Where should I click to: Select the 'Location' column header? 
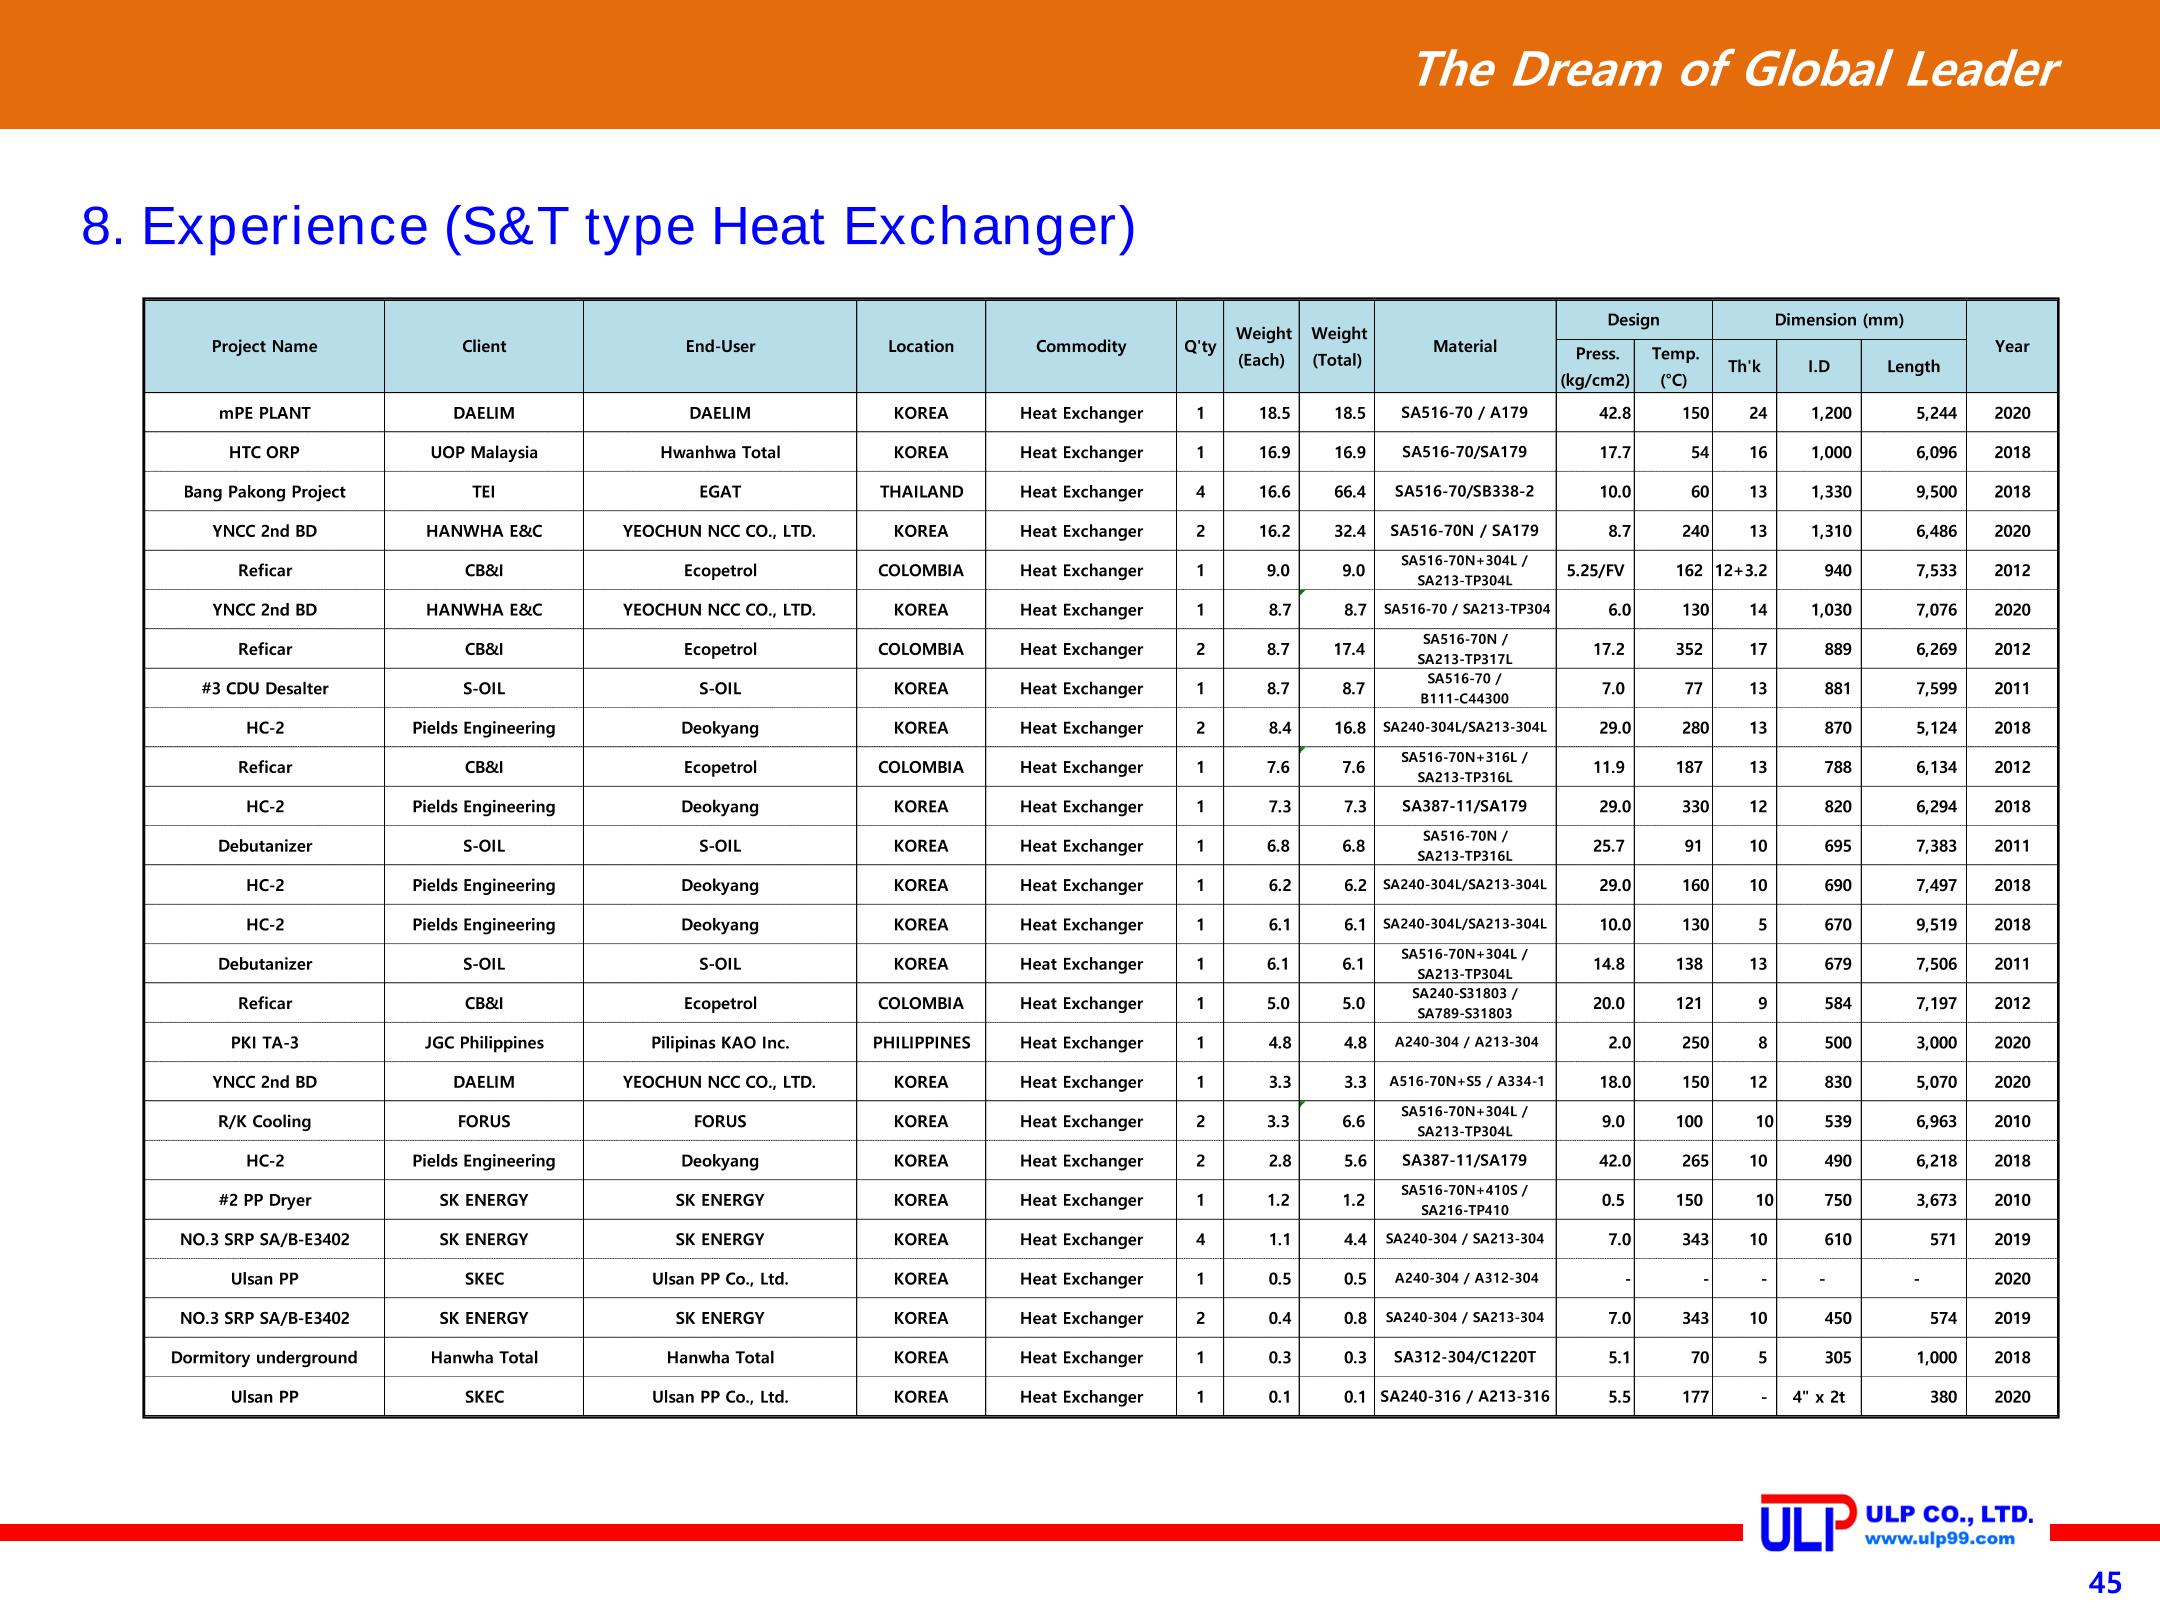tap(921, 346)
